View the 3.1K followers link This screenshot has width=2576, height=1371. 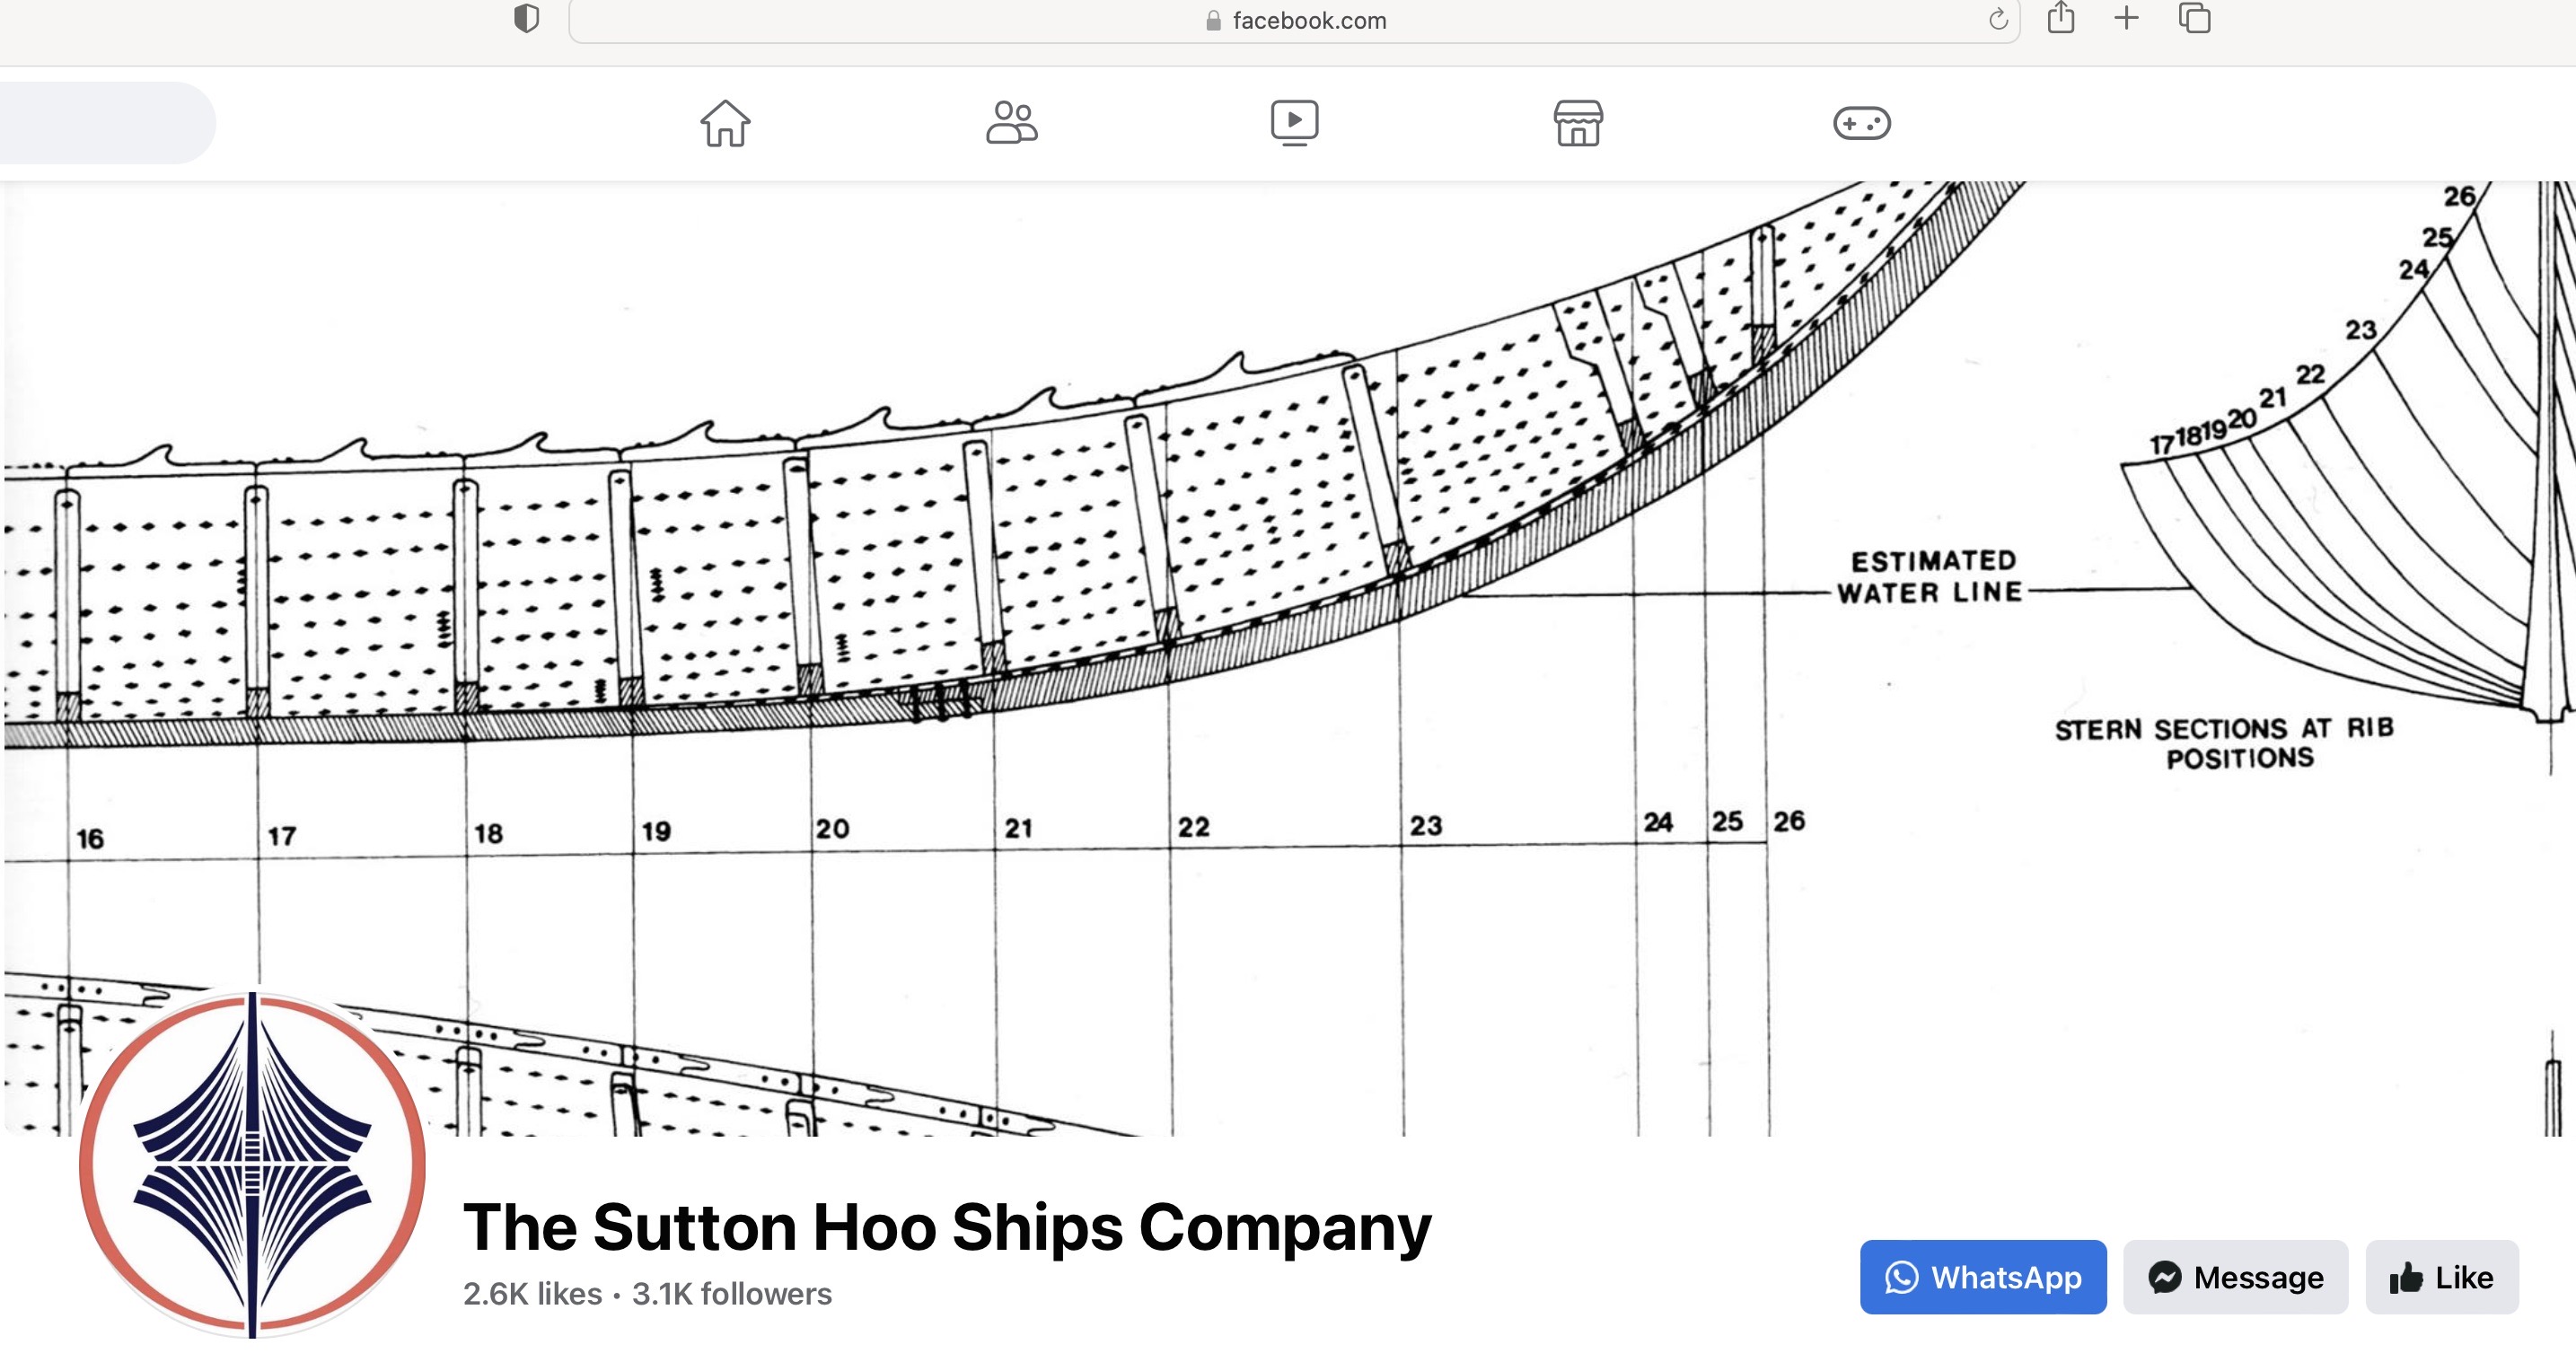732,1294
